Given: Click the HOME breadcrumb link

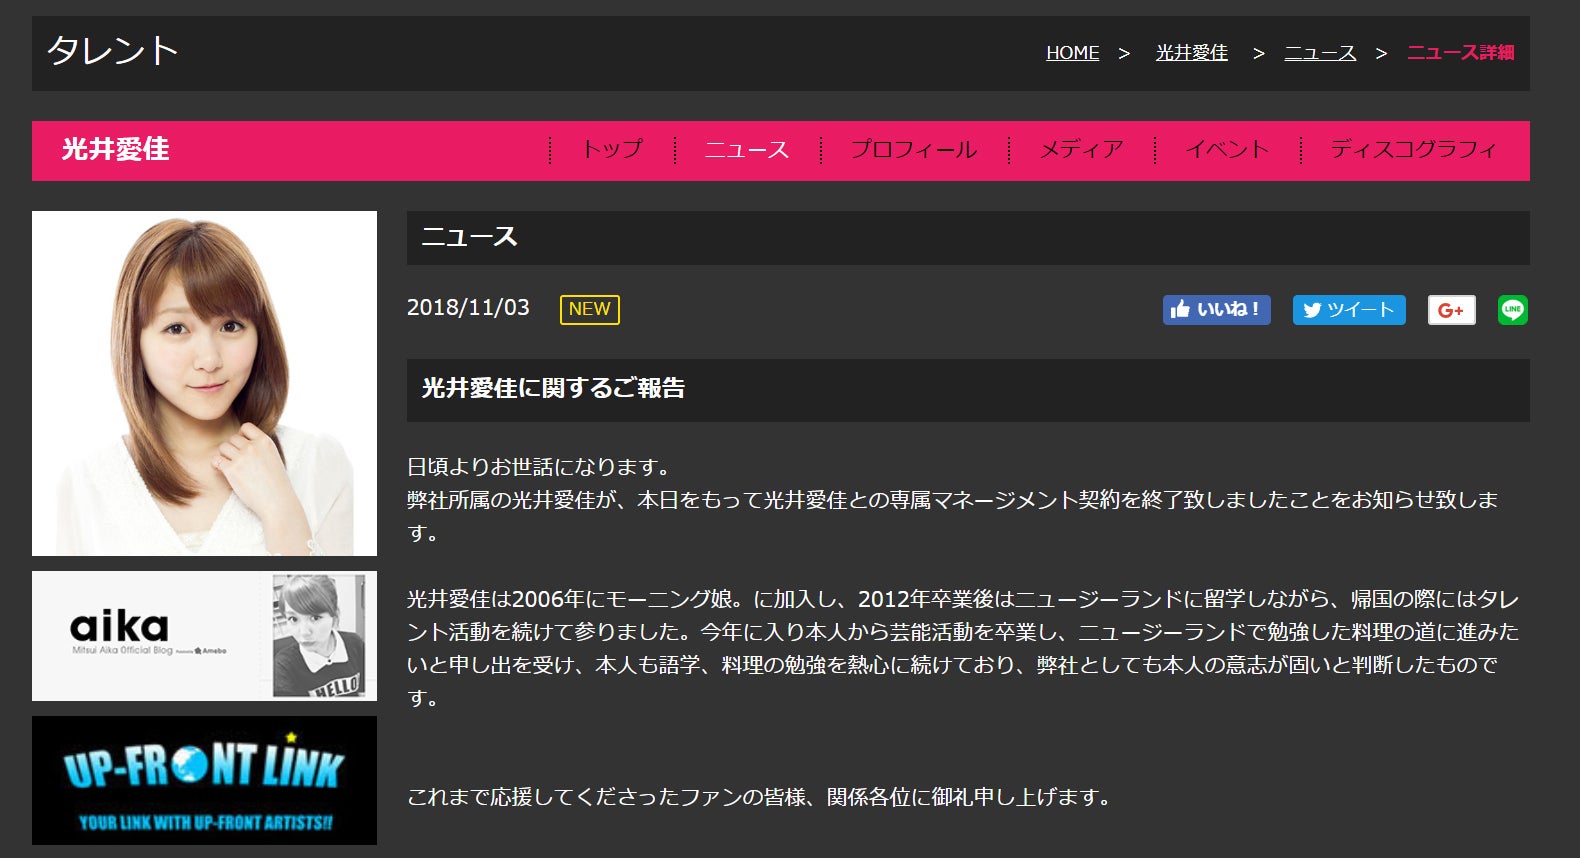Looking at the screenshot, I should [1072, 53].
